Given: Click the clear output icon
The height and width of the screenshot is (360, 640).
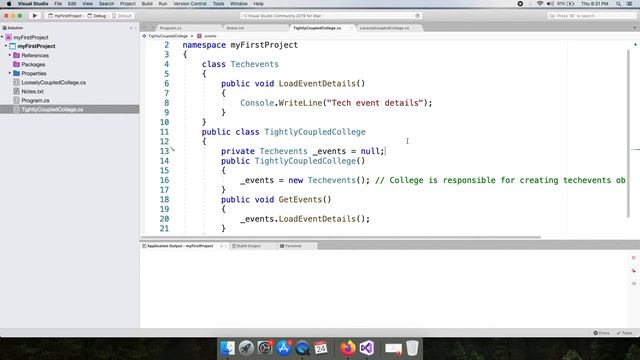Looking at the screenshot, I should point(633,271).
